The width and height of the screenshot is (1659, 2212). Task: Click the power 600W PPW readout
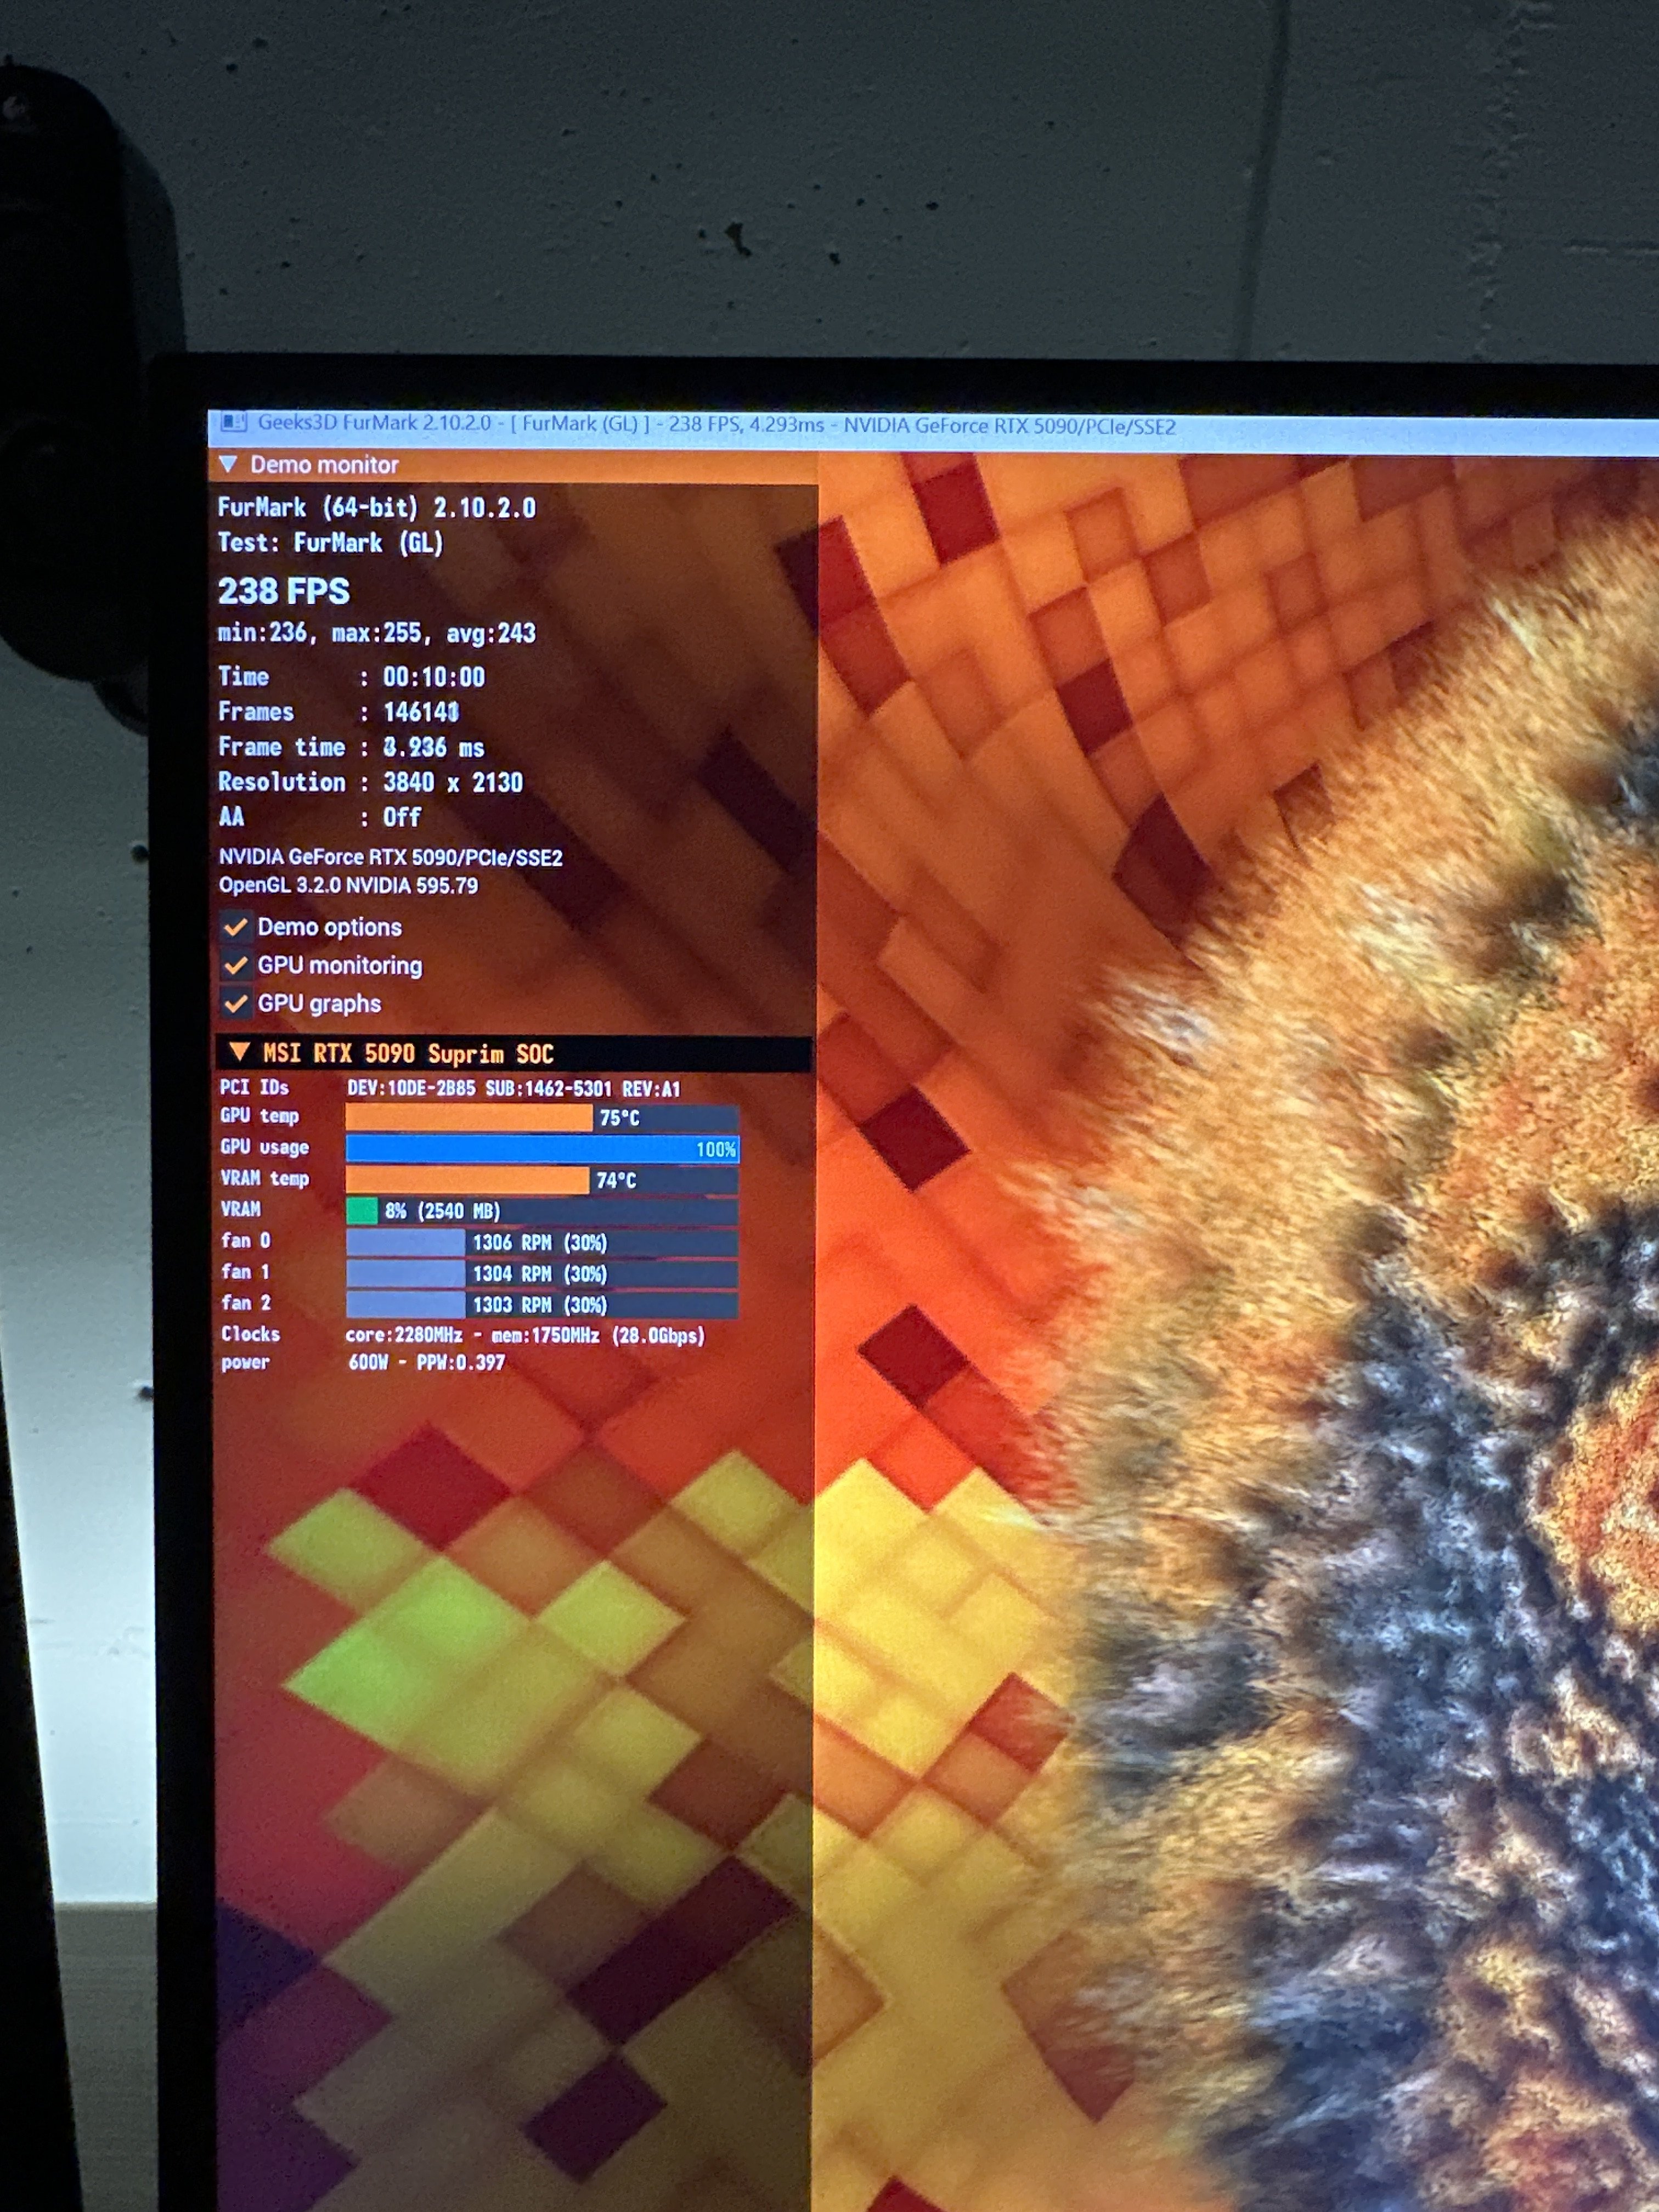pyautogui.click(x=426, y=1362)
